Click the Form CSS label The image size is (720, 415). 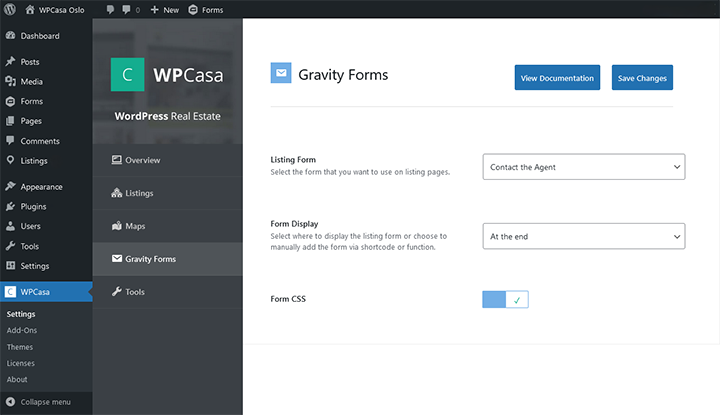(288, 299)
